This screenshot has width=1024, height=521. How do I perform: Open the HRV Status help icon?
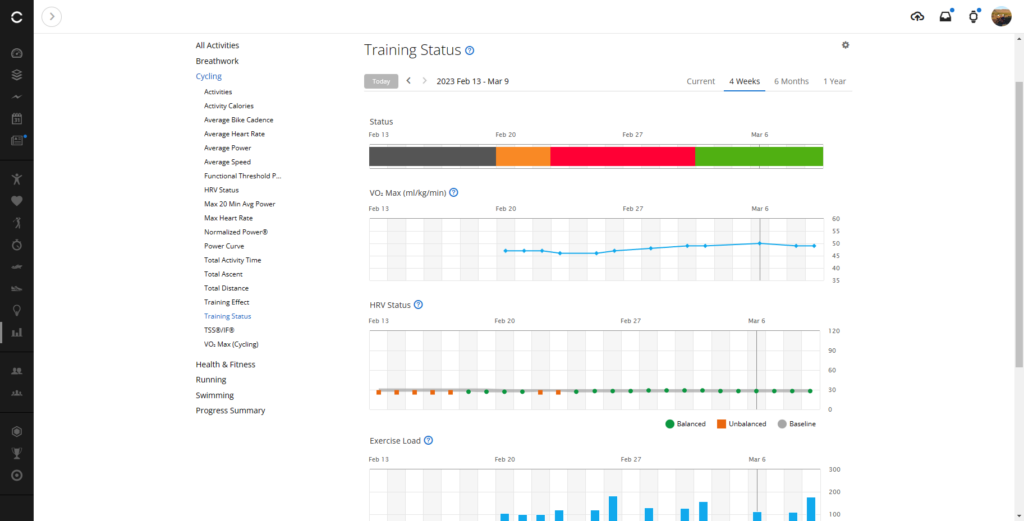(x=419, y=305)
